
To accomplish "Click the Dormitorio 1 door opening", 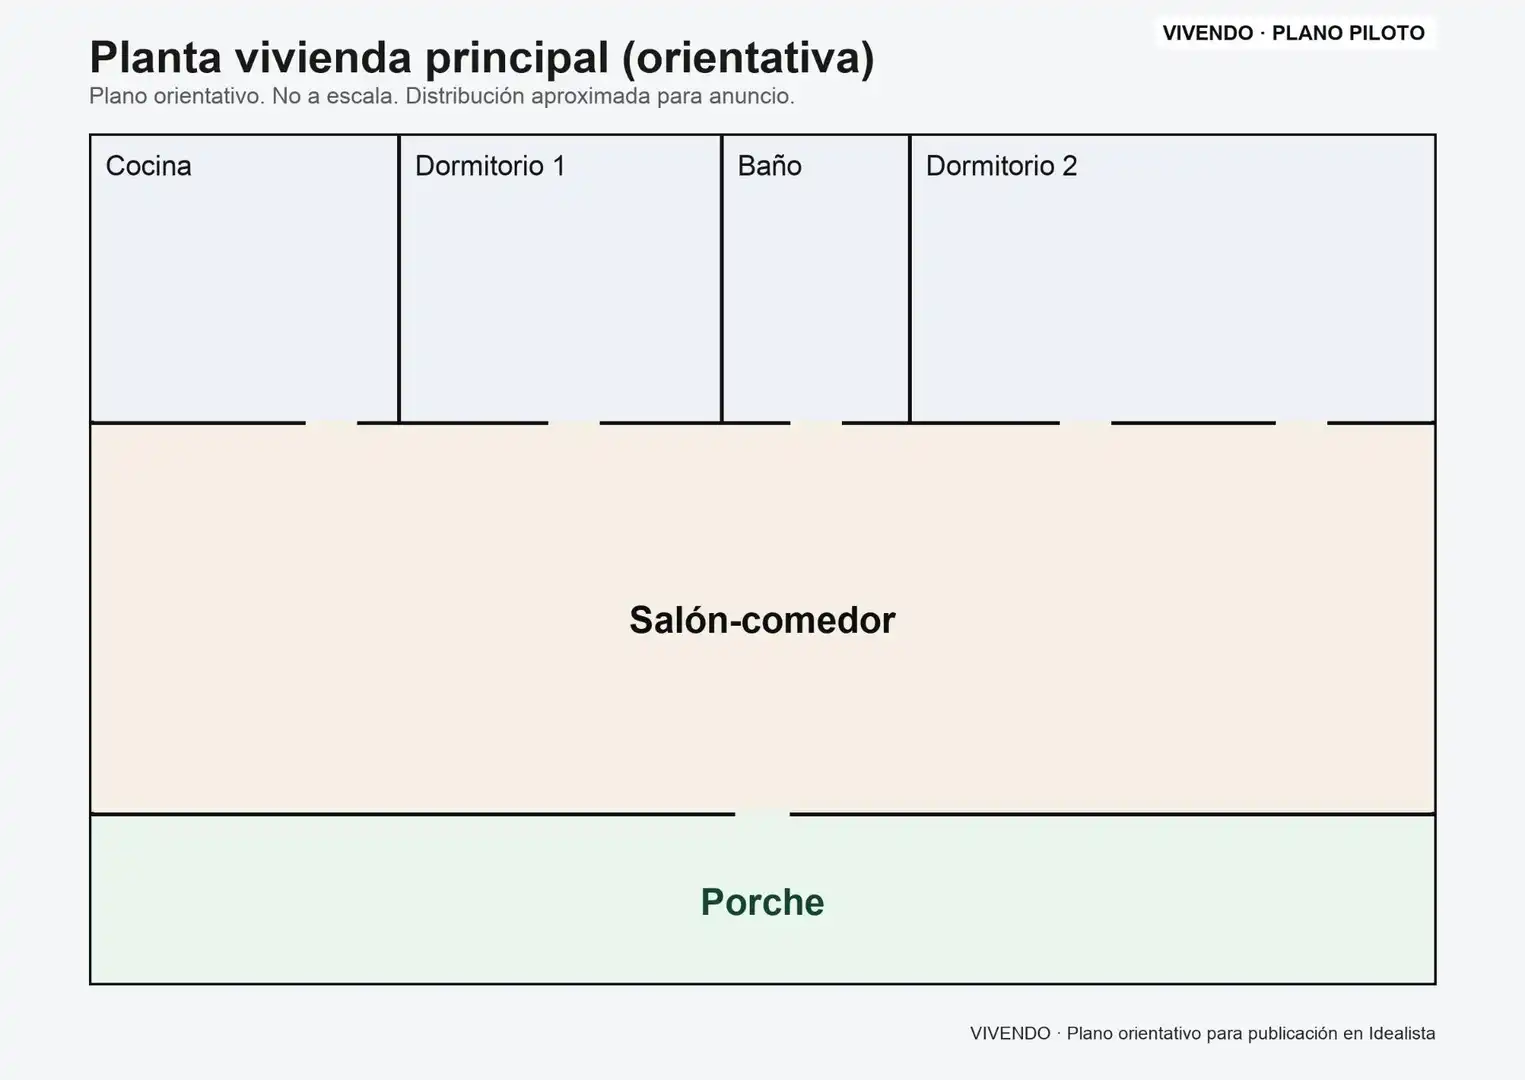I will click(574, 423).
